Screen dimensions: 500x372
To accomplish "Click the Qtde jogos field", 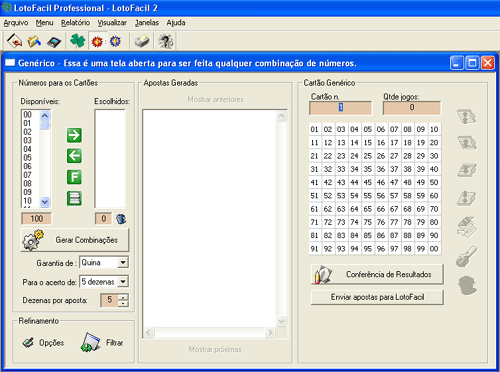I will 412,108.
